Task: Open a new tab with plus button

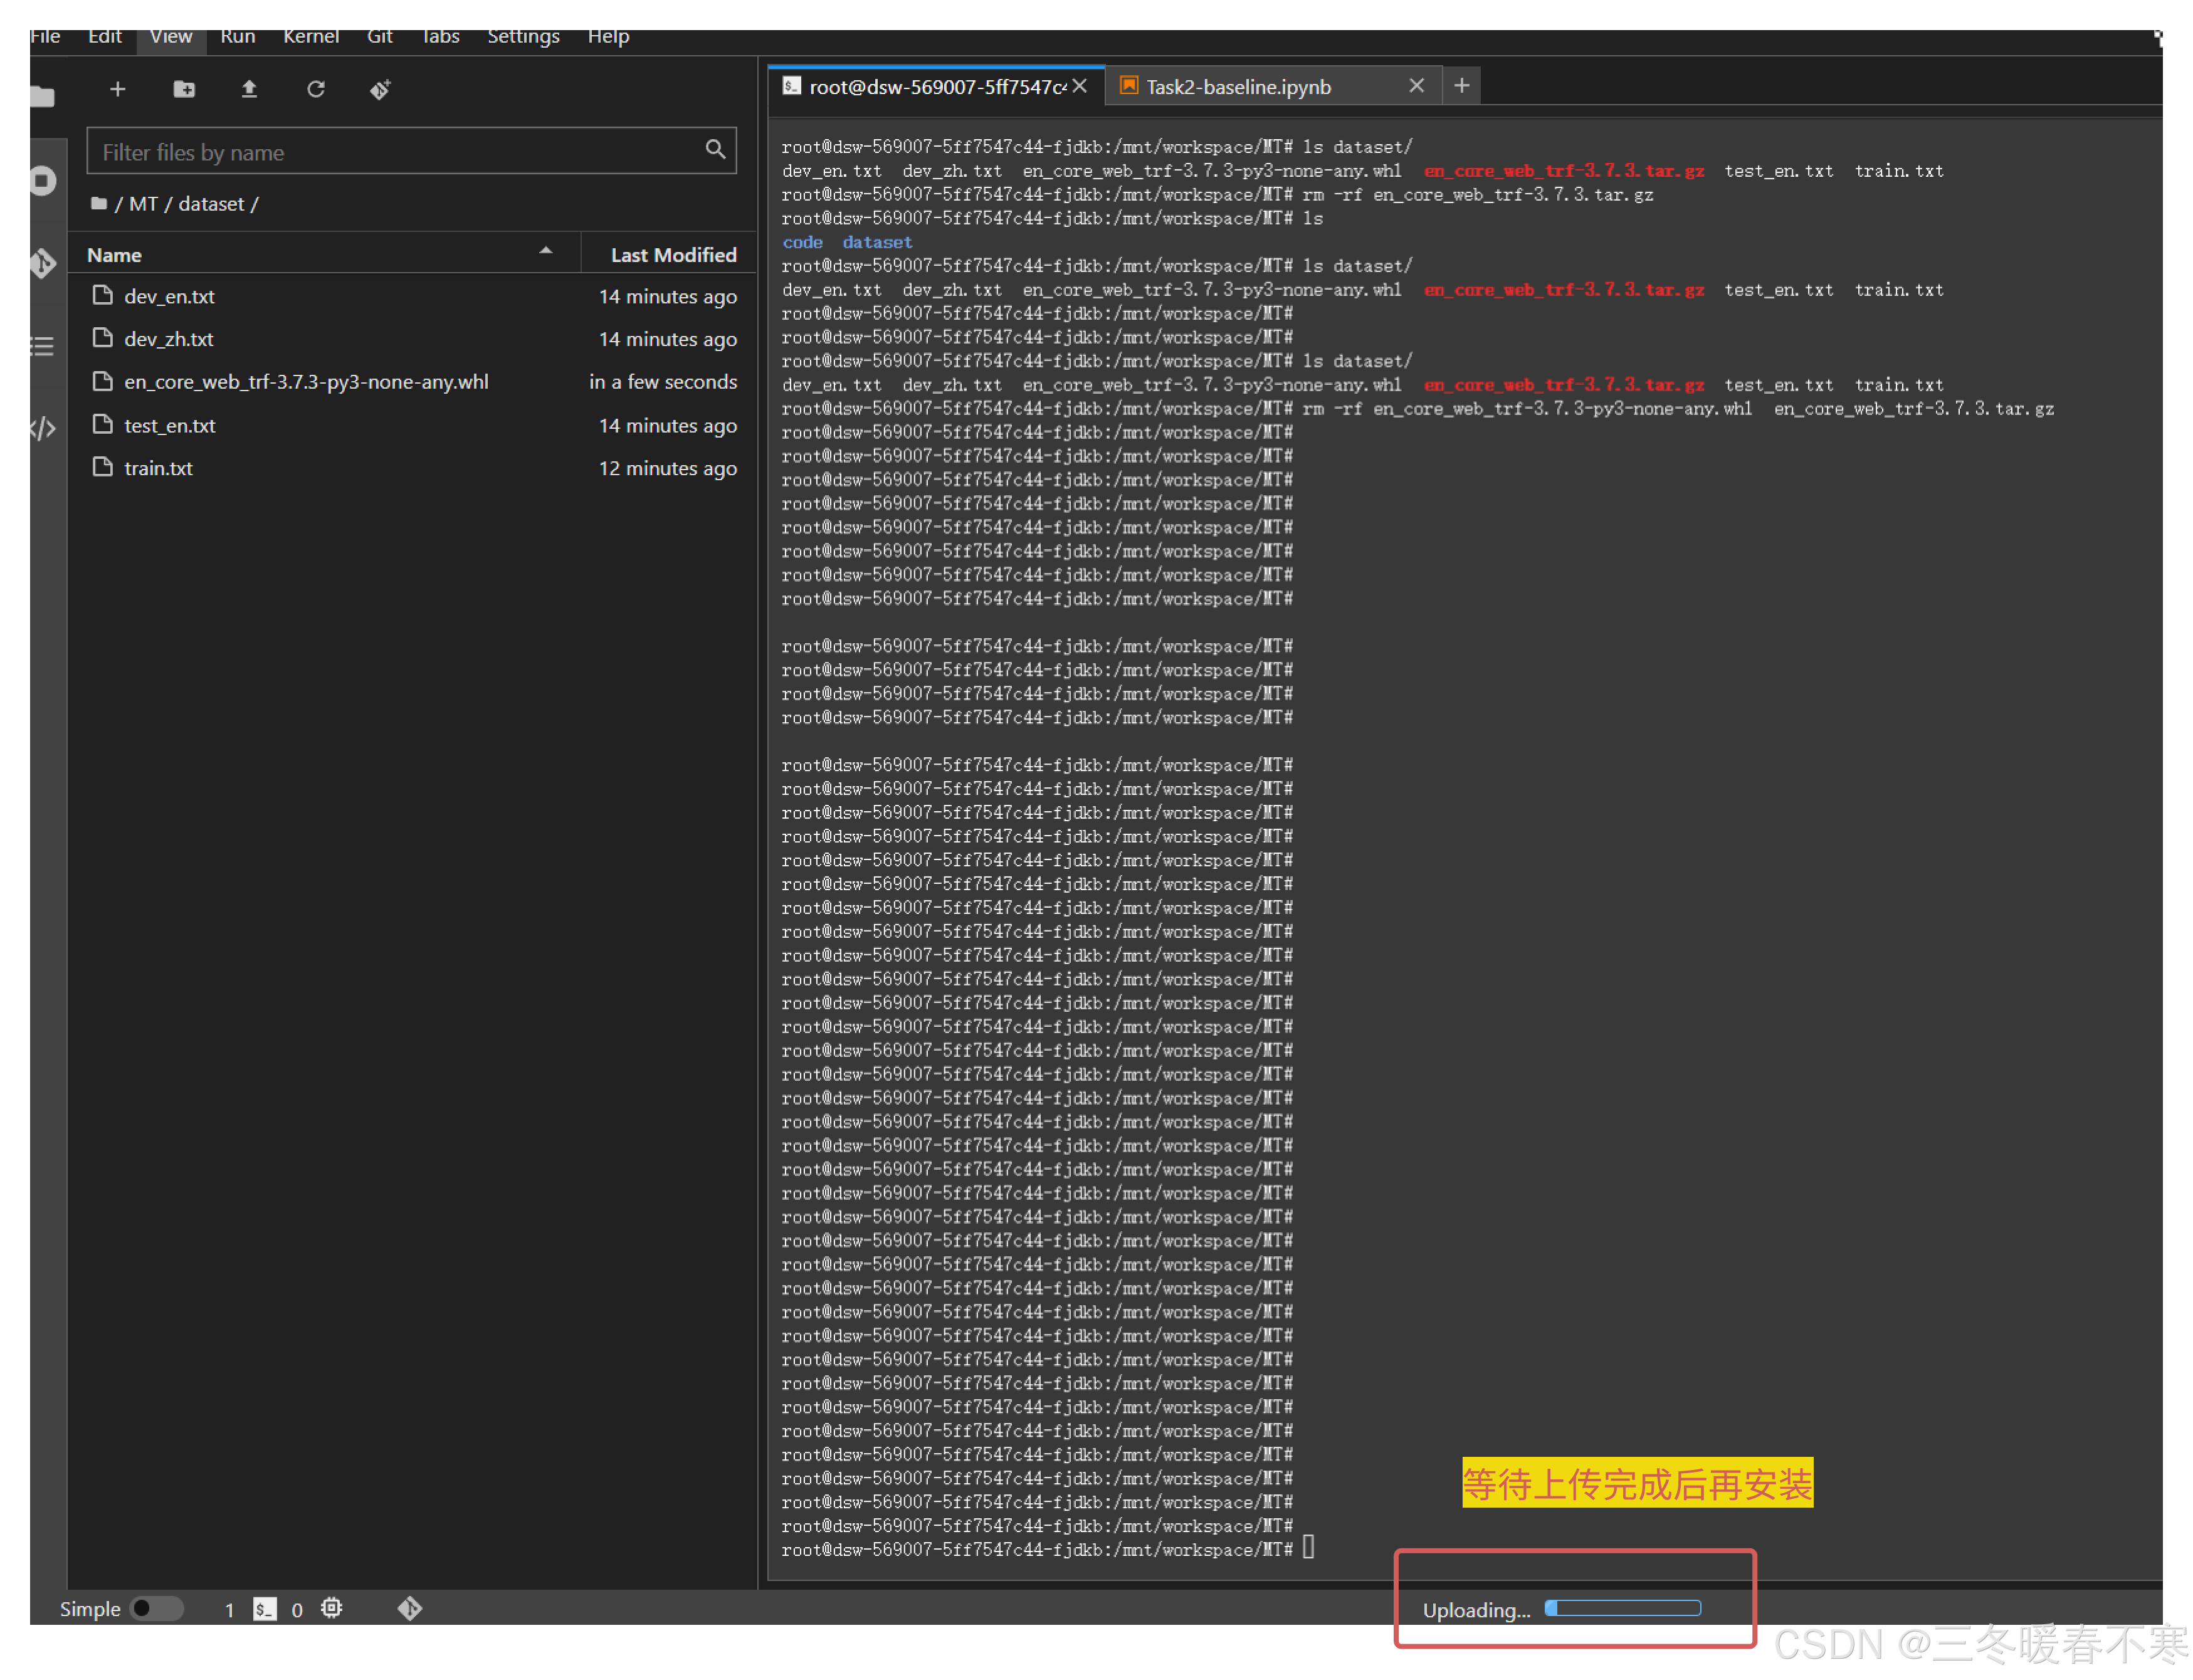Action: click(x=1461, y=86)
